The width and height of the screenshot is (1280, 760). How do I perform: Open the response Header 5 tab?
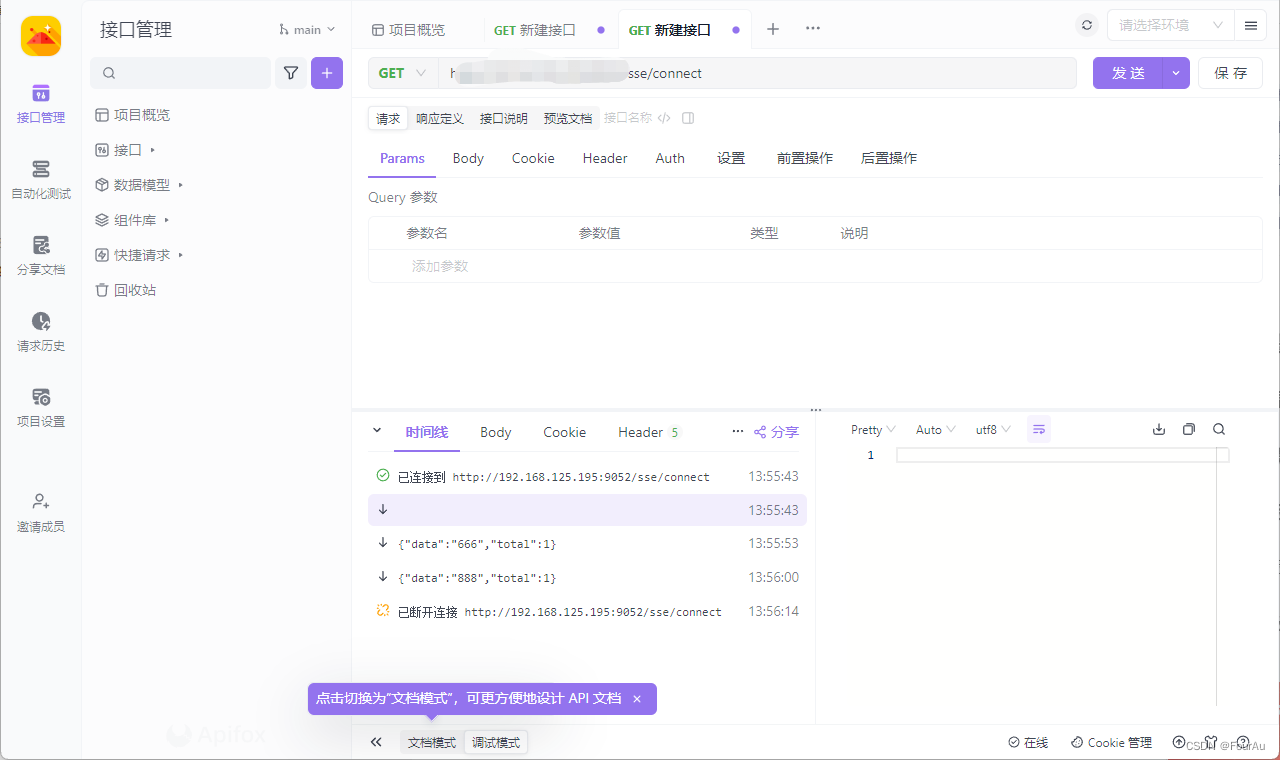648,432
